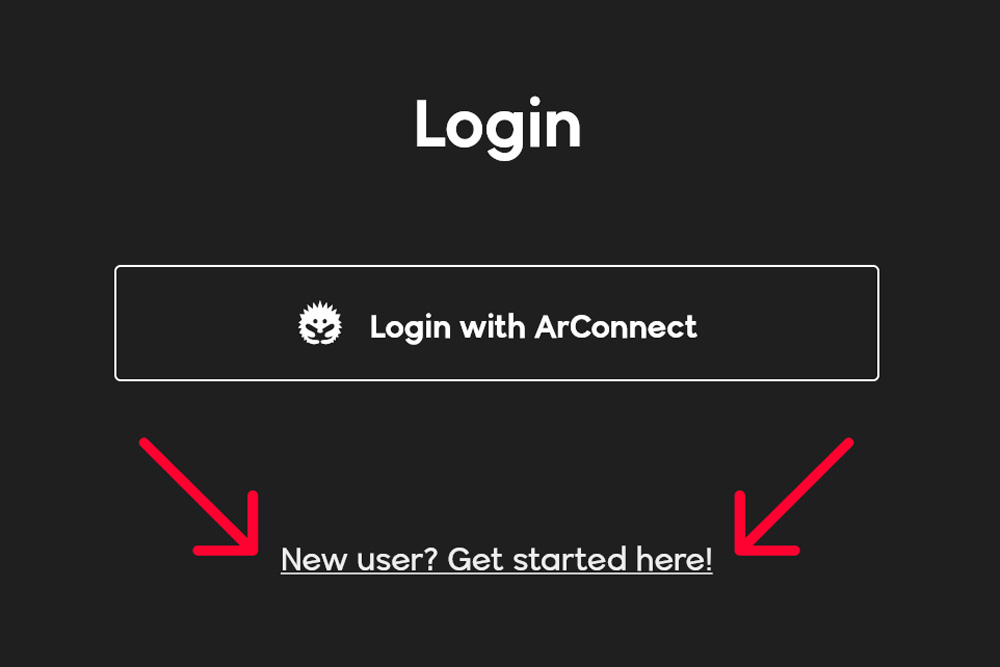Screen dimensions: 1000x667
Task: Click the ArConnect word in the login button
Action: coord(616,326)
